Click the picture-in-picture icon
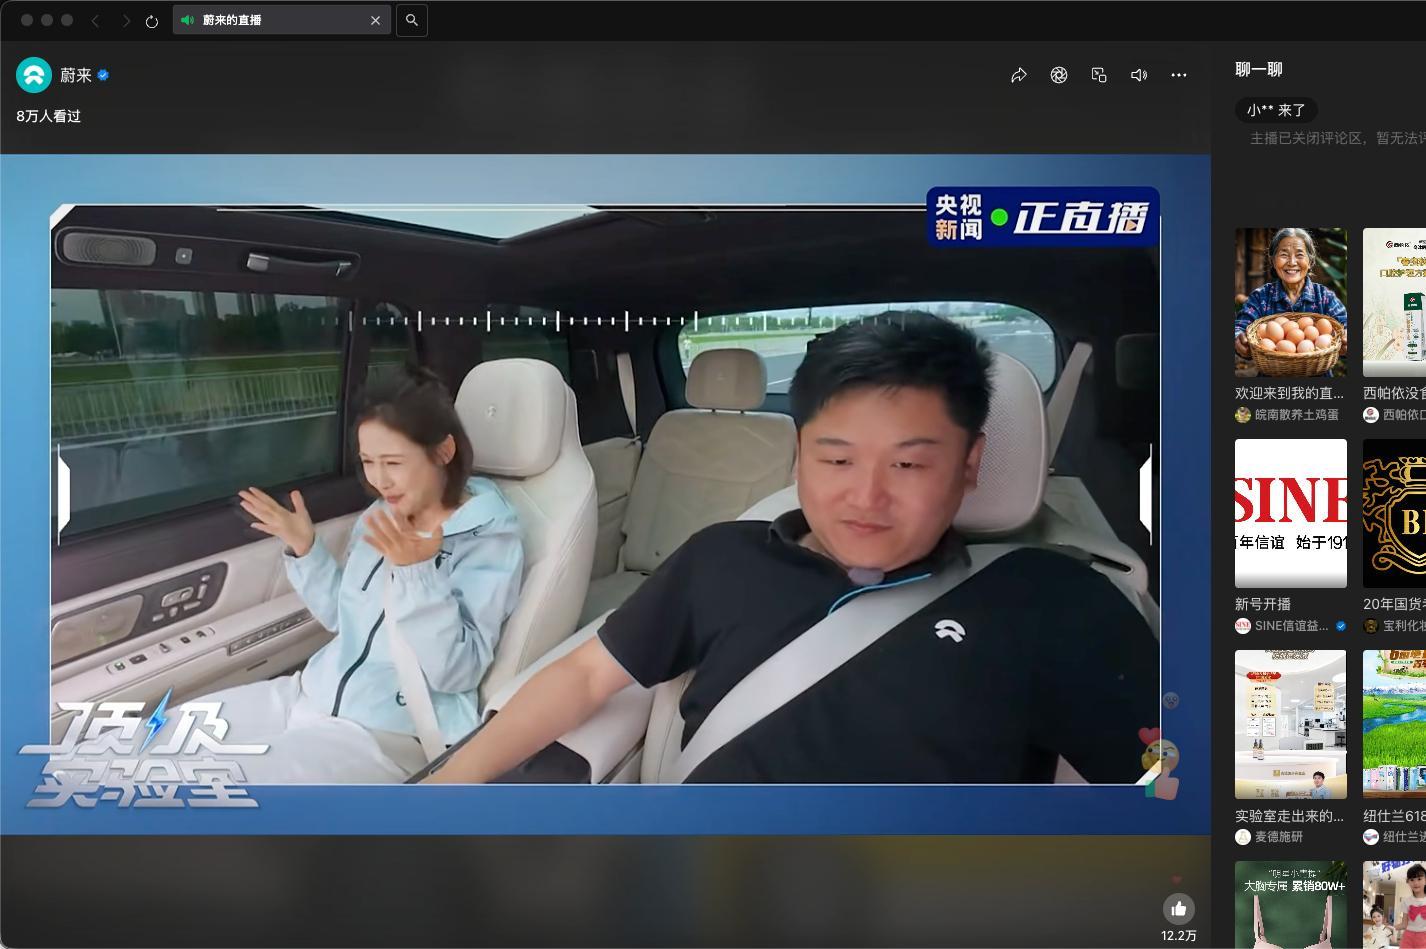Viewport: 1426px width, 949px height. (1099, 75)
